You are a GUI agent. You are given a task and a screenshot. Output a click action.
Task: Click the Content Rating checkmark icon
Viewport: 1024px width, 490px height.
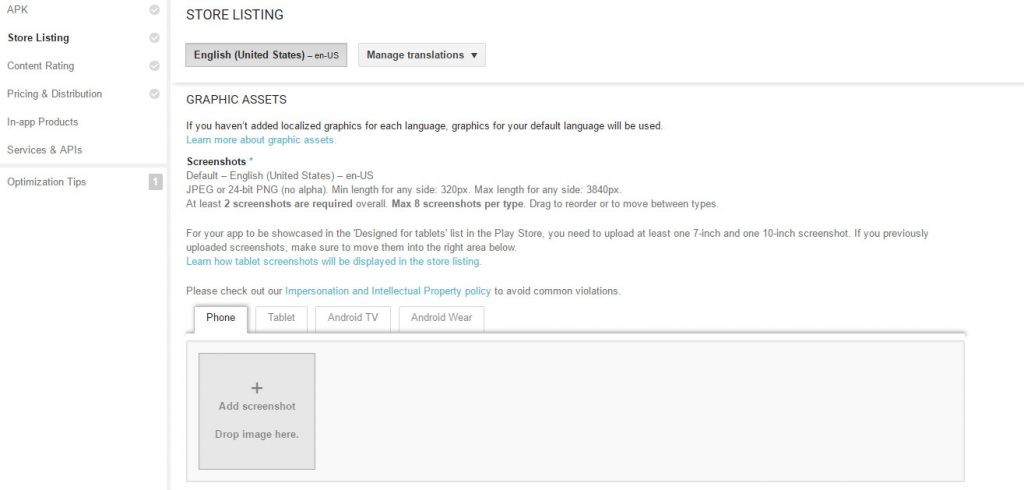(154, 66)
